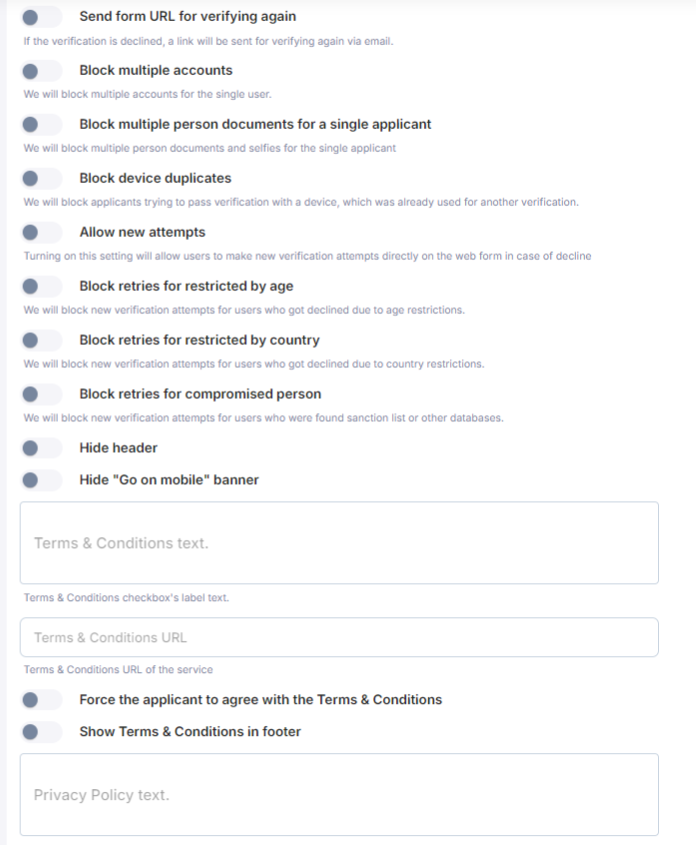Enable the 'Block multiple accounts' toggle switch
This screenshot has width=696, height=845.
pyautogui.click(x=41, y=71)
